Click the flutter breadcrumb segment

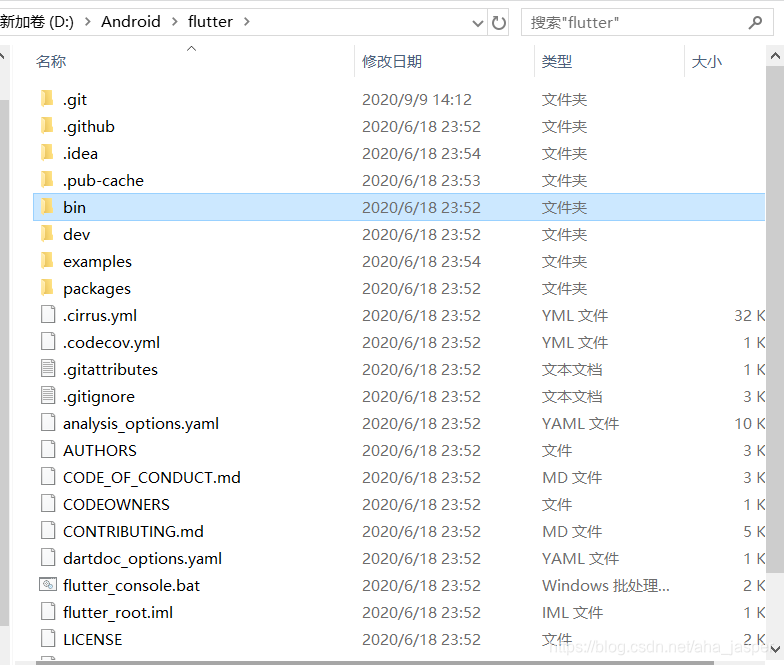point(210,22)
